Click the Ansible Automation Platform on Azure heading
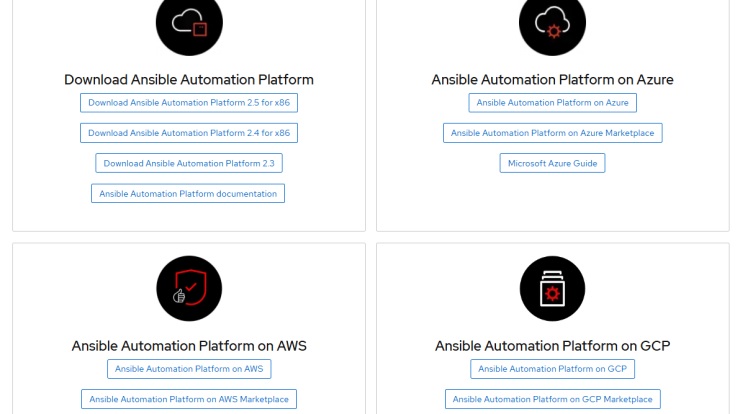The width and height of the screenshot is (740, 414). [552, 79]
